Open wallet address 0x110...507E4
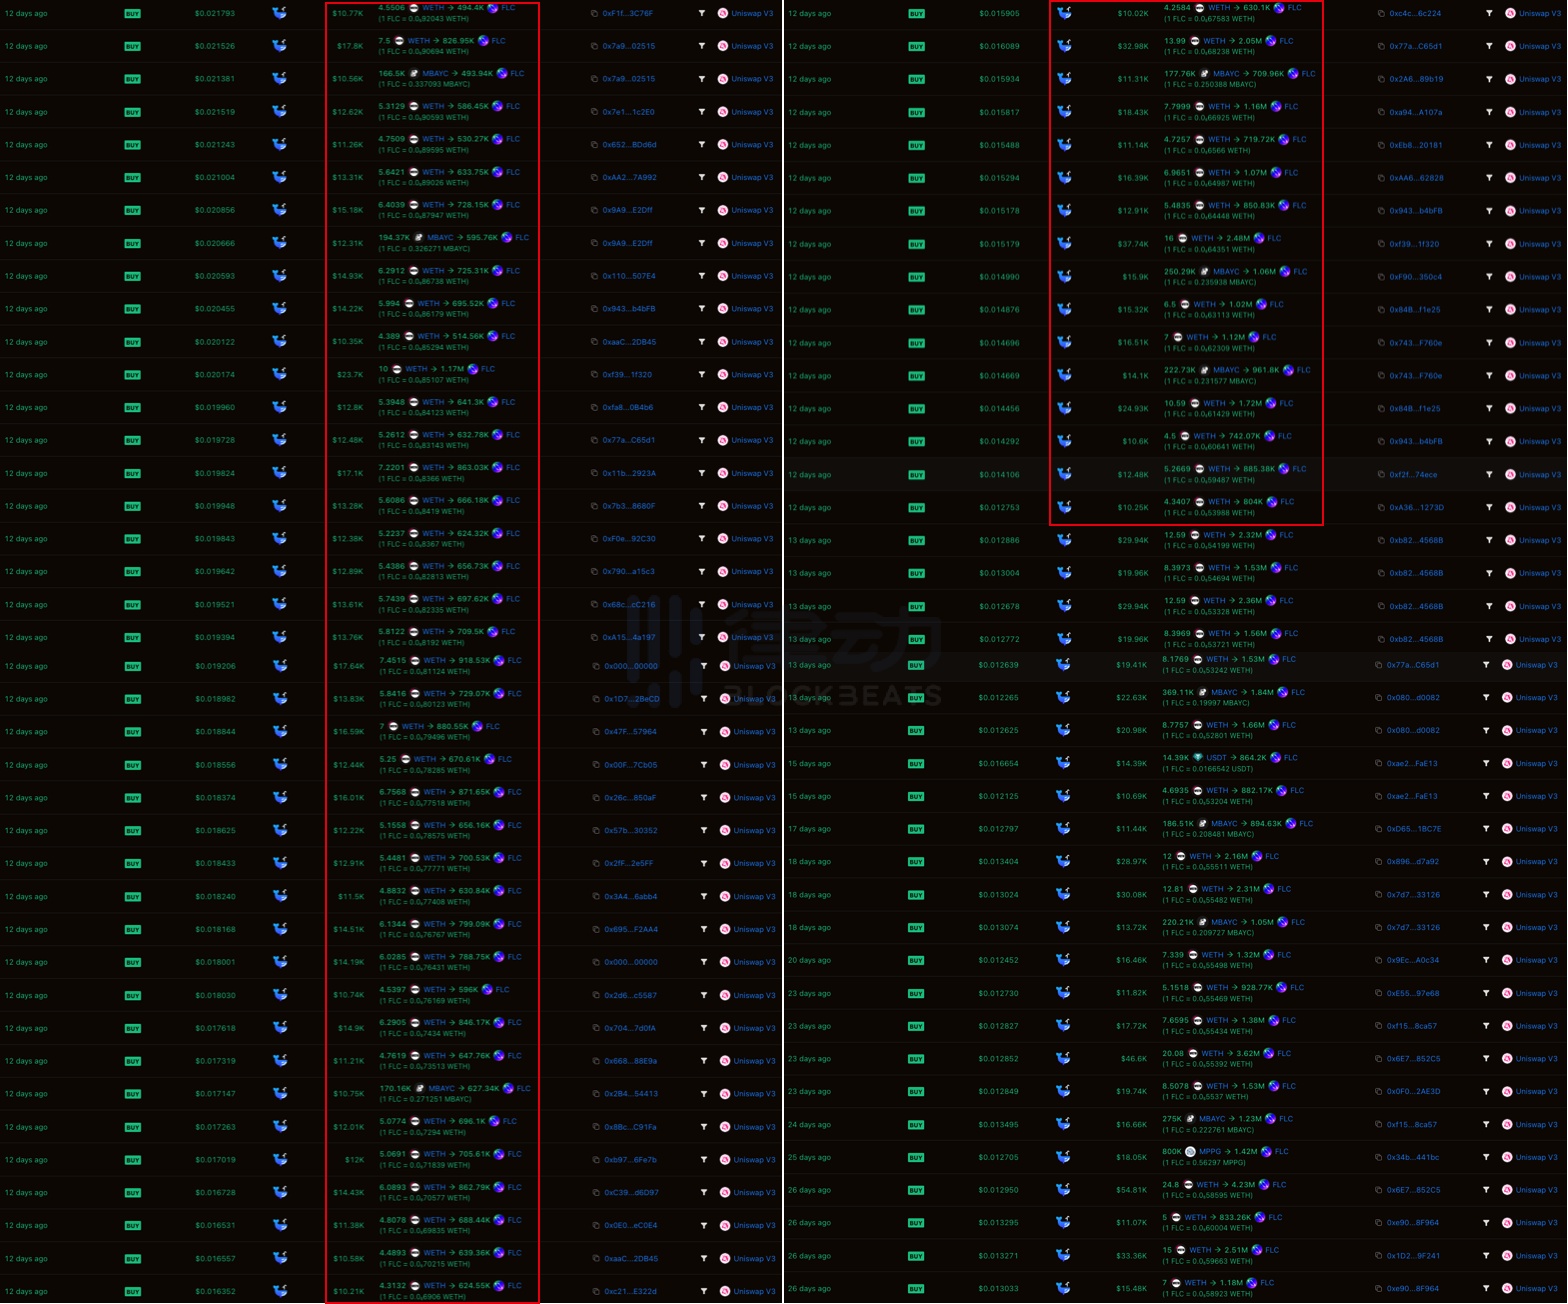The width and height of the screenshot is (1568, 1304). [629, 276]
